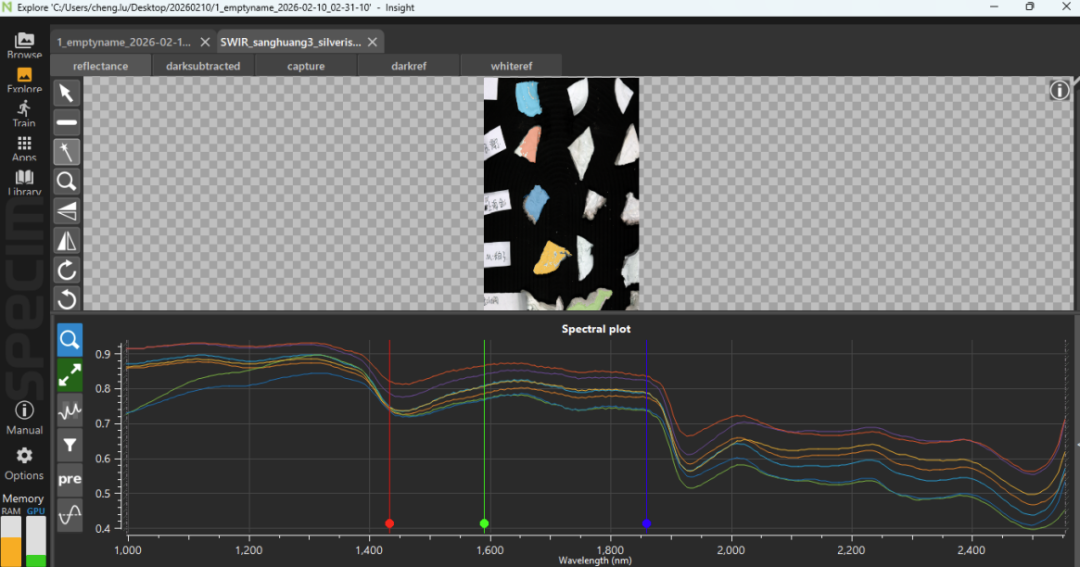Close the SWIR_sanghuang3 file tab
The height and width of the screenshot is (567, 1080).
[x=373, y=42]
